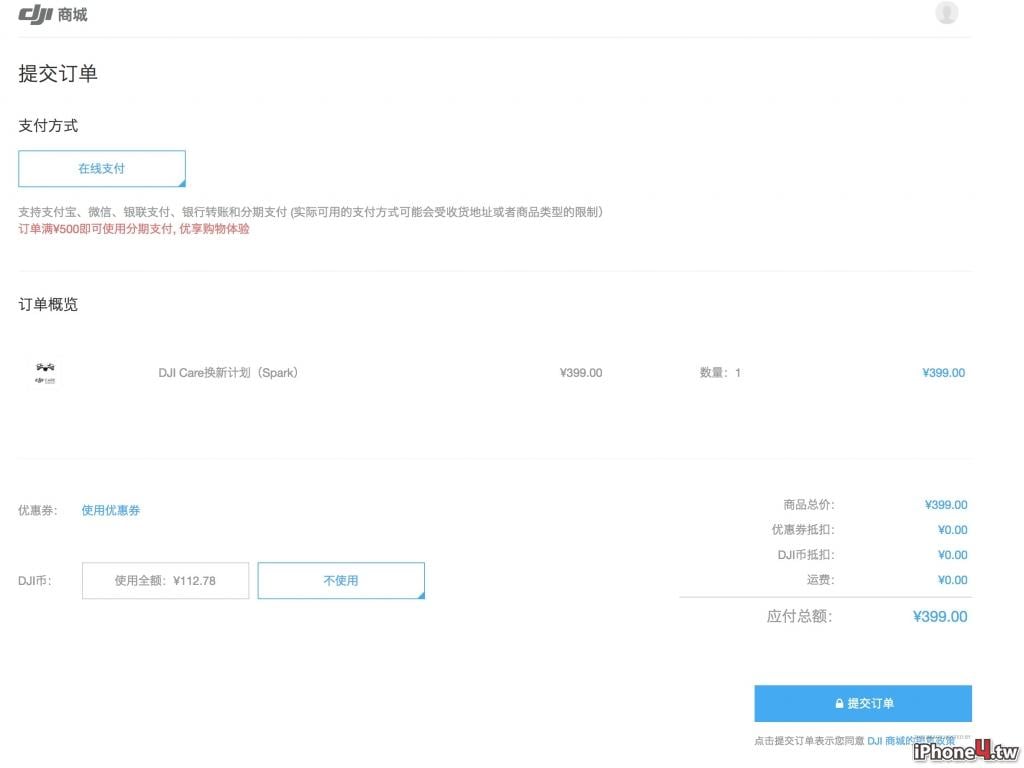Click the supported payment methods description text
1024x768 pixels.
(x=311, y=212)
